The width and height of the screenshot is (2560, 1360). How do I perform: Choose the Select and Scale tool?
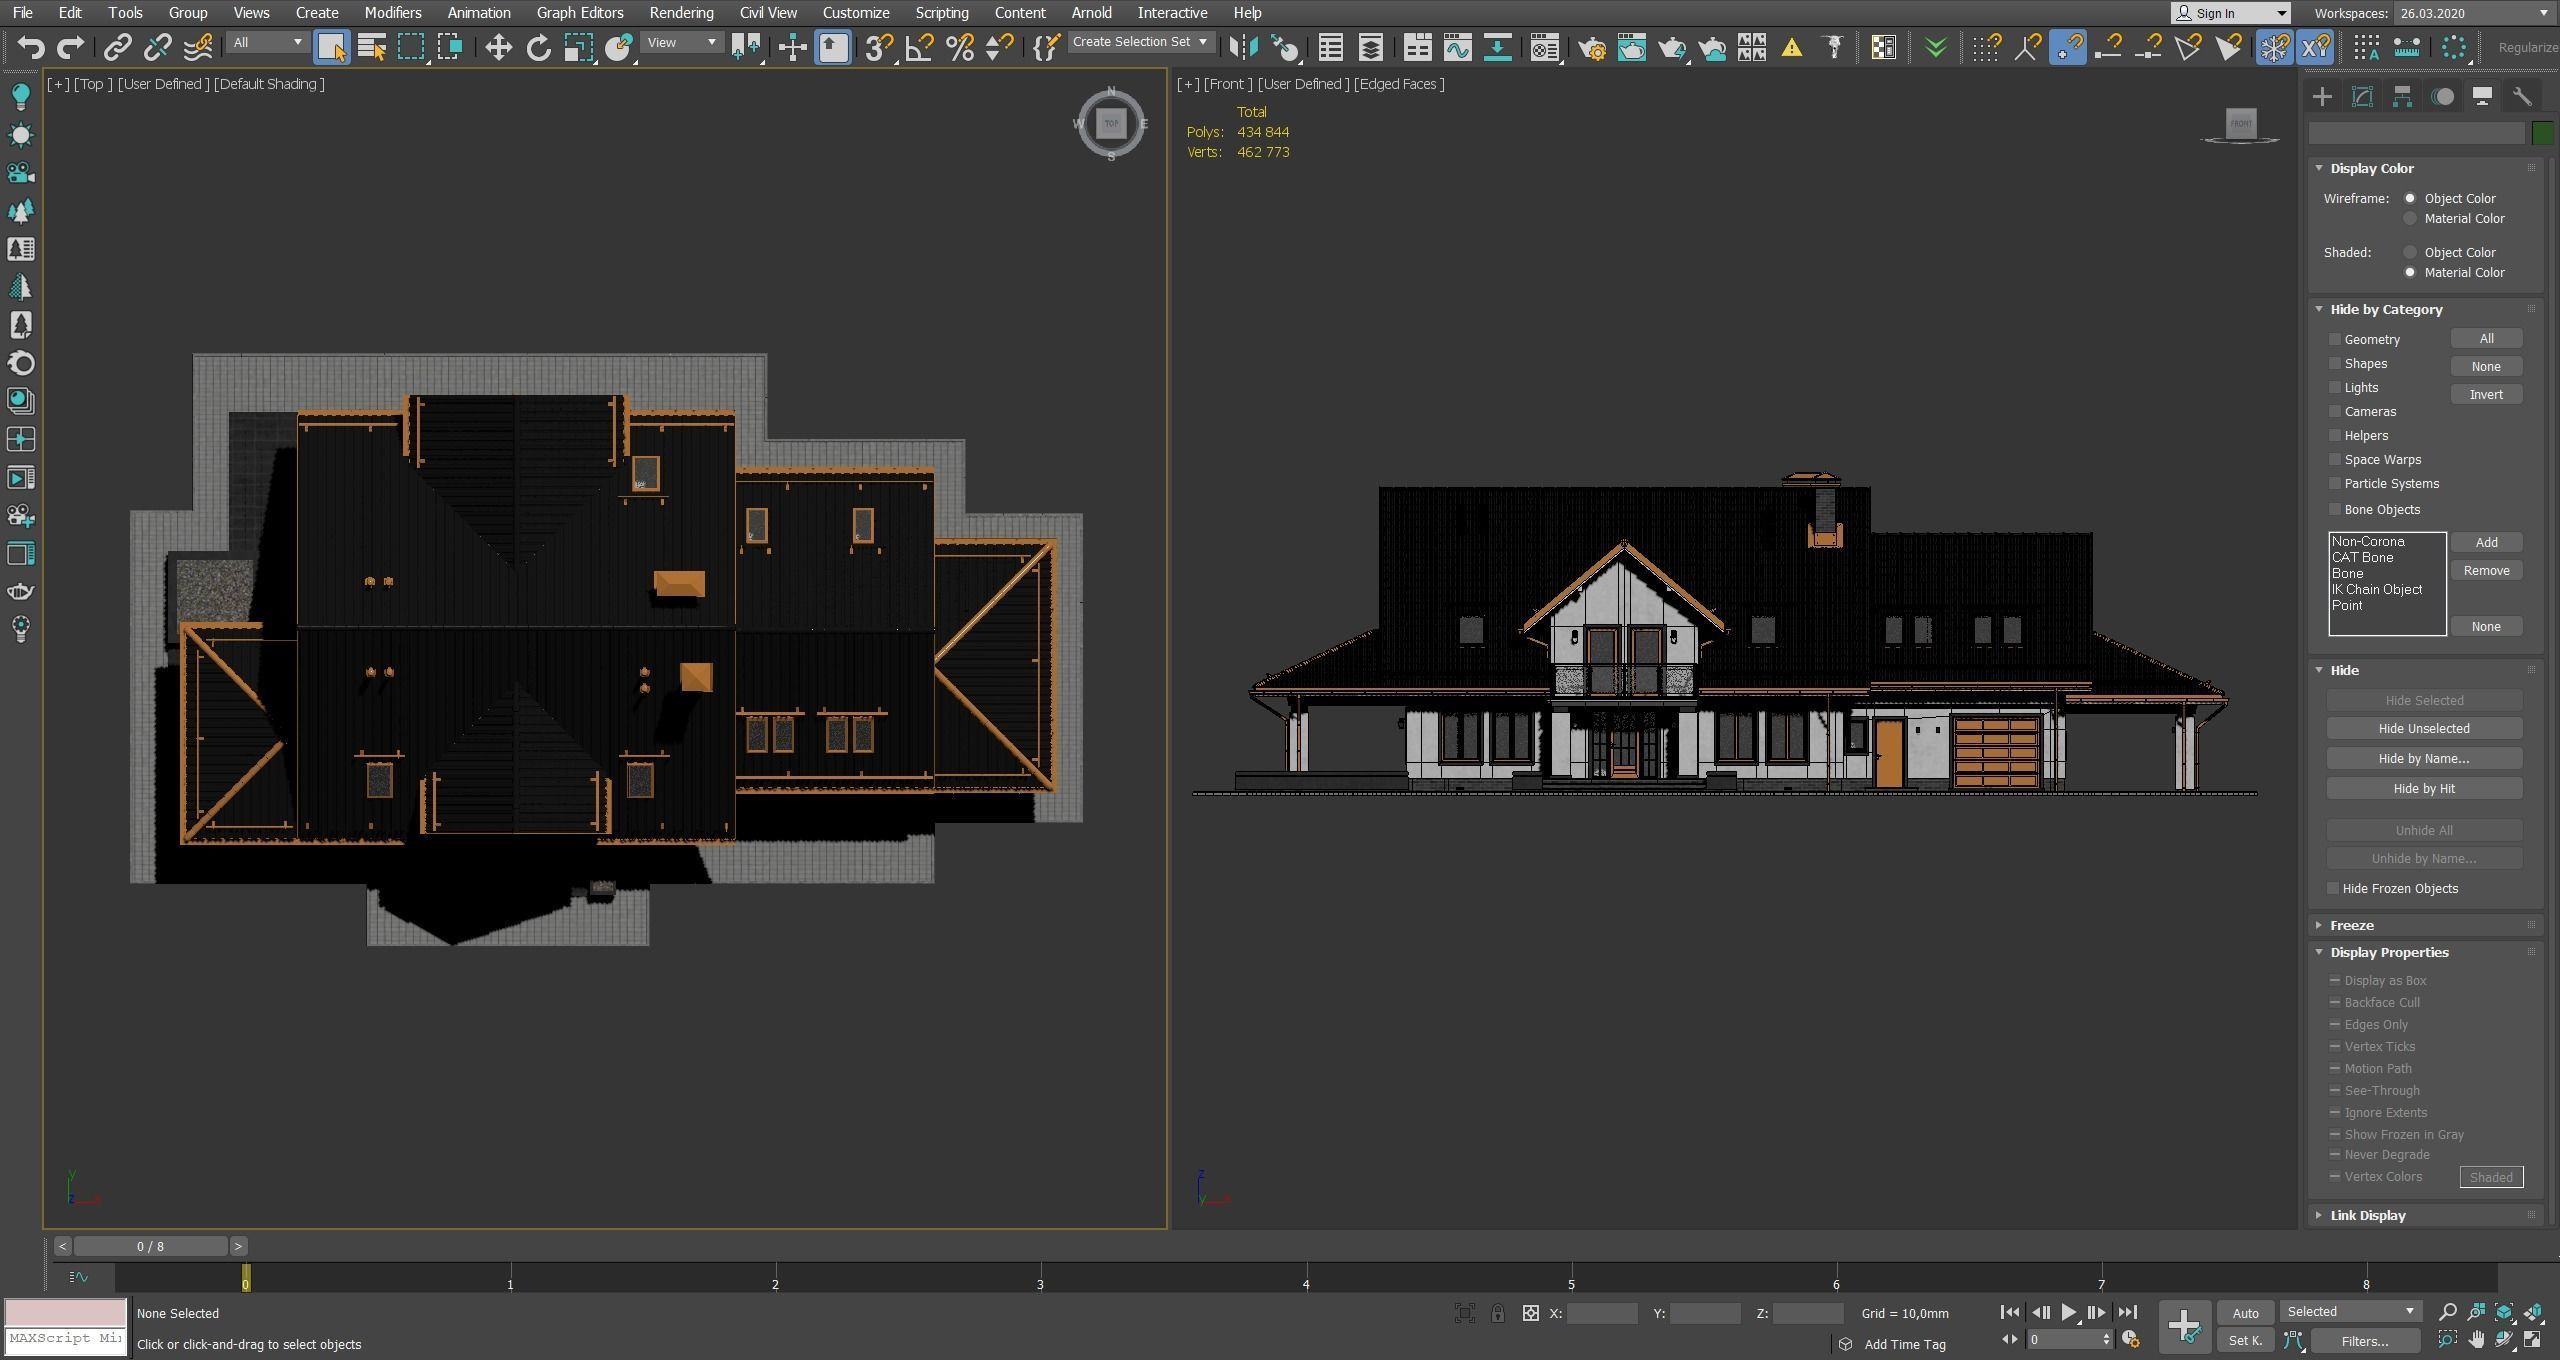pos(578,47)
